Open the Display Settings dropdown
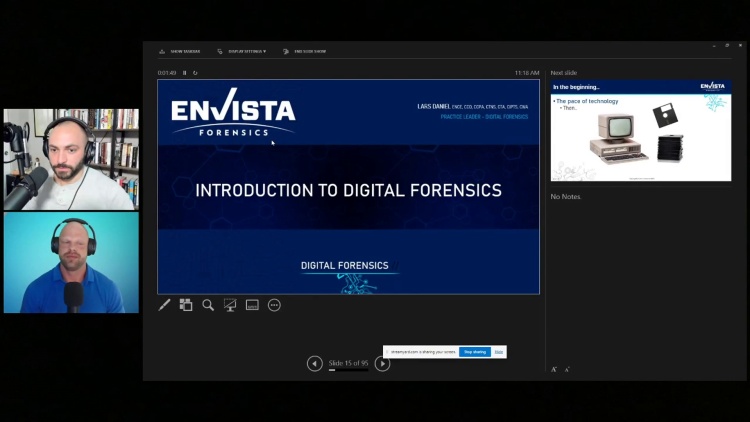The image size is (750, 422). click(242, 51)
